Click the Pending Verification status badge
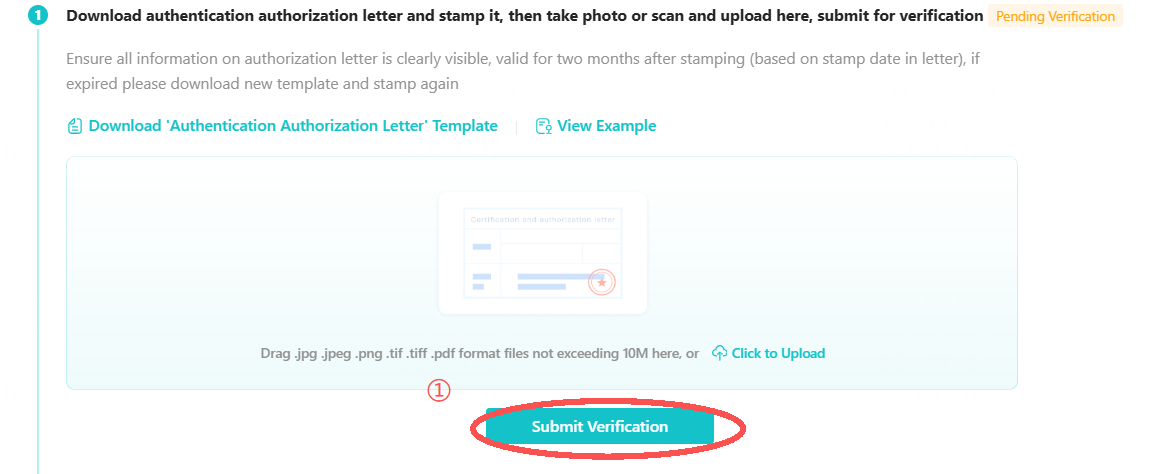Screen dimensions: 1173x474 point(1055,16)
